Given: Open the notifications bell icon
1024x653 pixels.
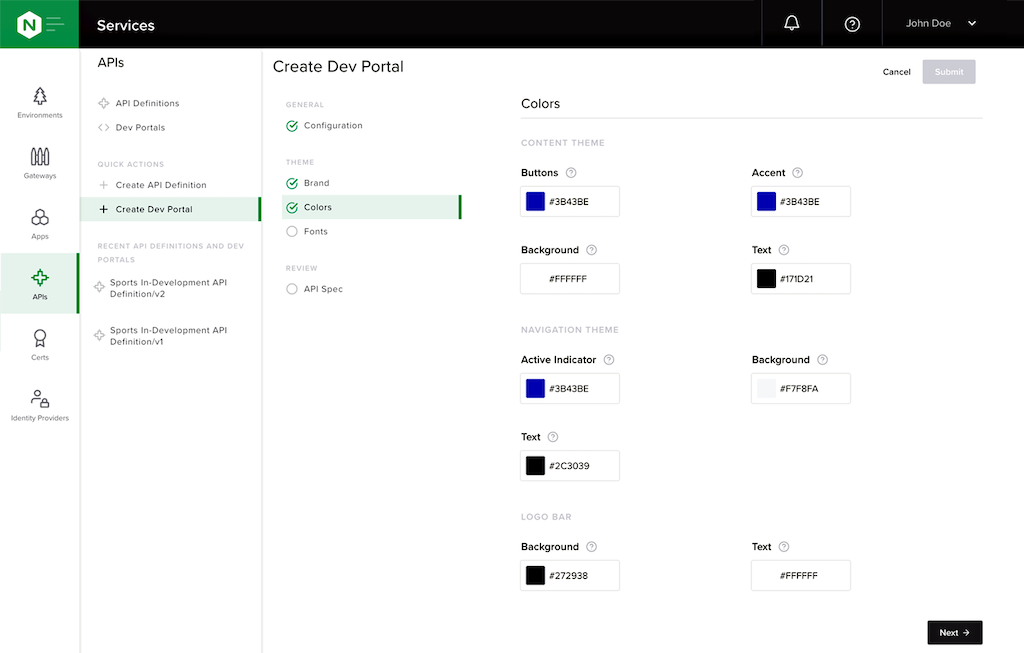Looking at the screenshot, I should 792,24.
